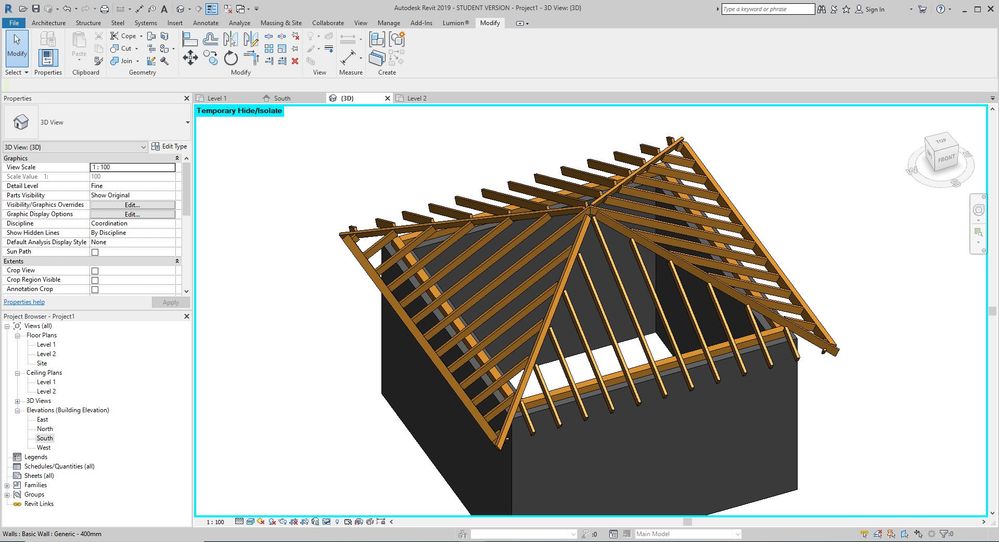Expand the 3D Views tree node

point(18,401)
